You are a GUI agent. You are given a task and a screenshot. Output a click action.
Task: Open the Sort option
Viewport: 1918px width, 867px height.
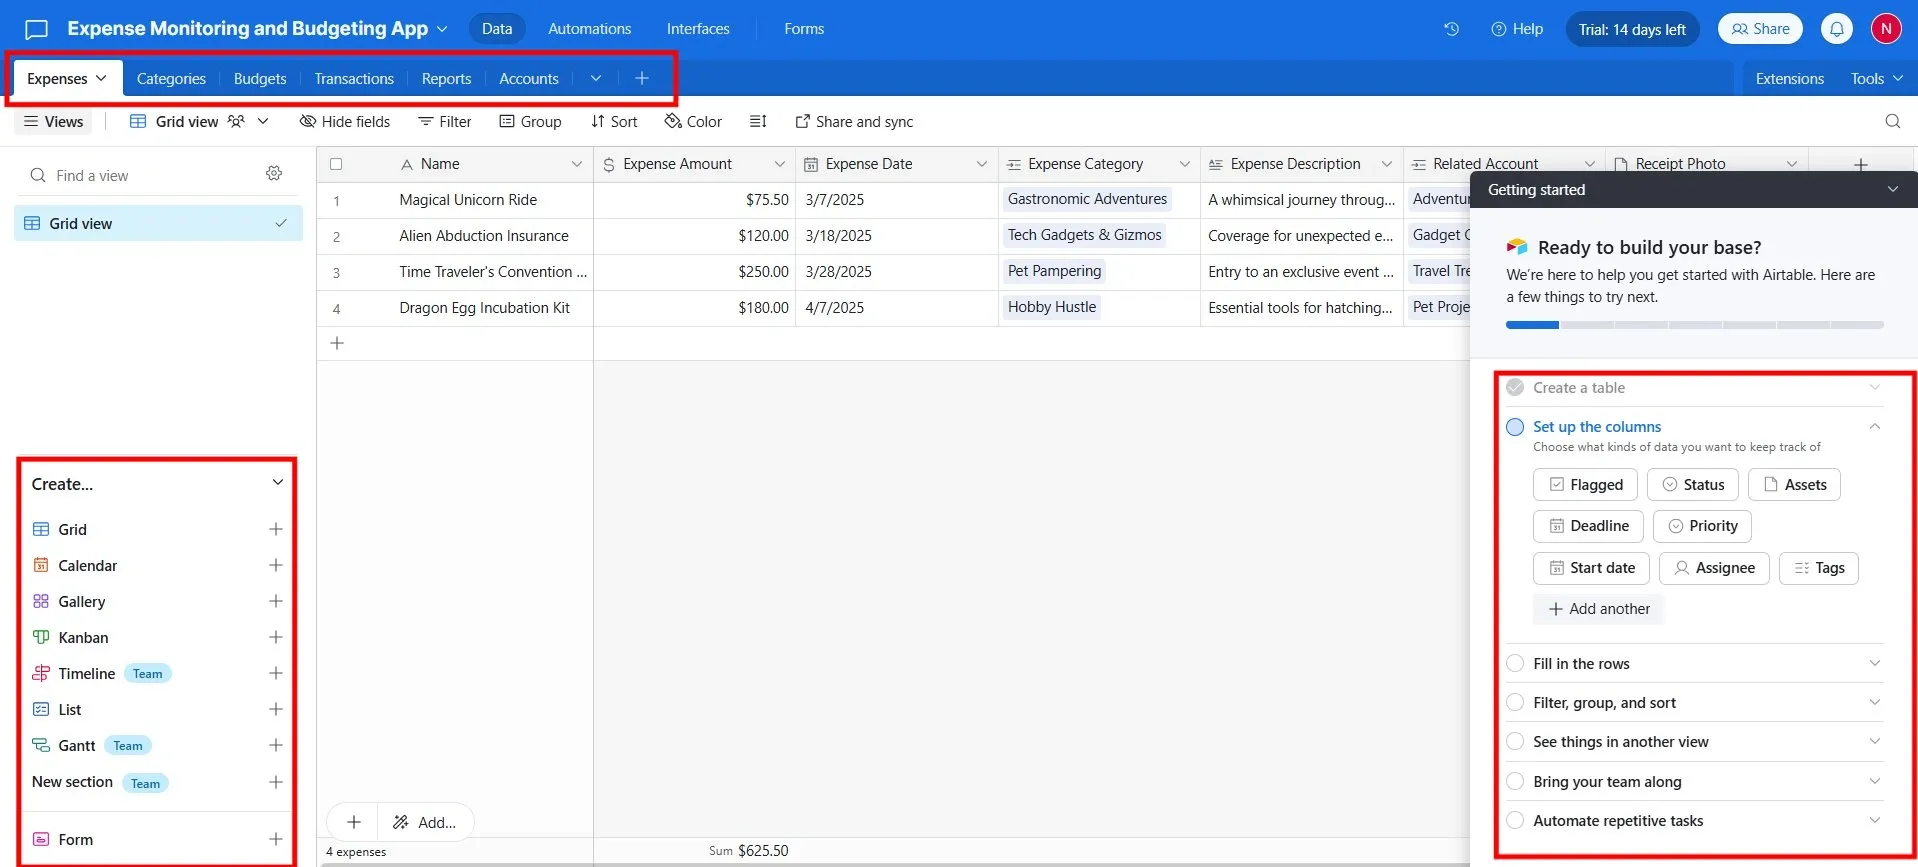[614, 121]
